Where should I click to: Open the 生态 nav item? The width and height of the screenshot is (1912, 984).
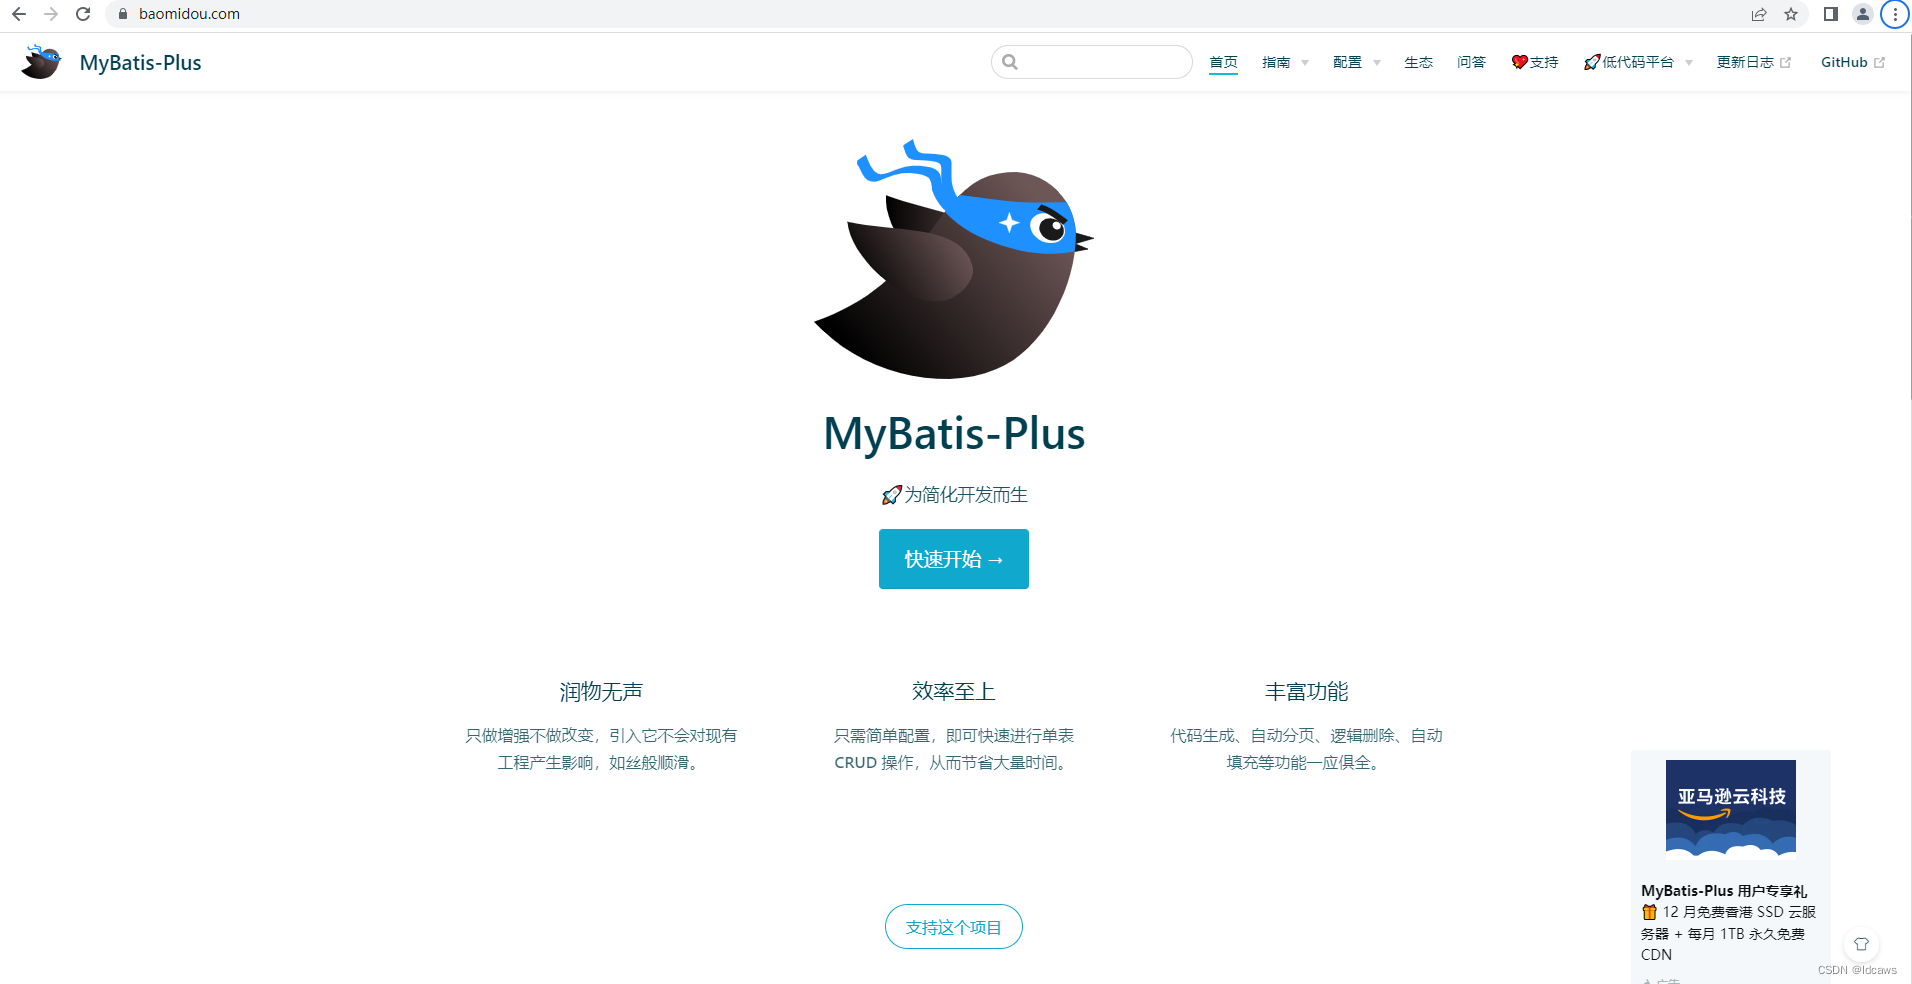point(1418,62)
